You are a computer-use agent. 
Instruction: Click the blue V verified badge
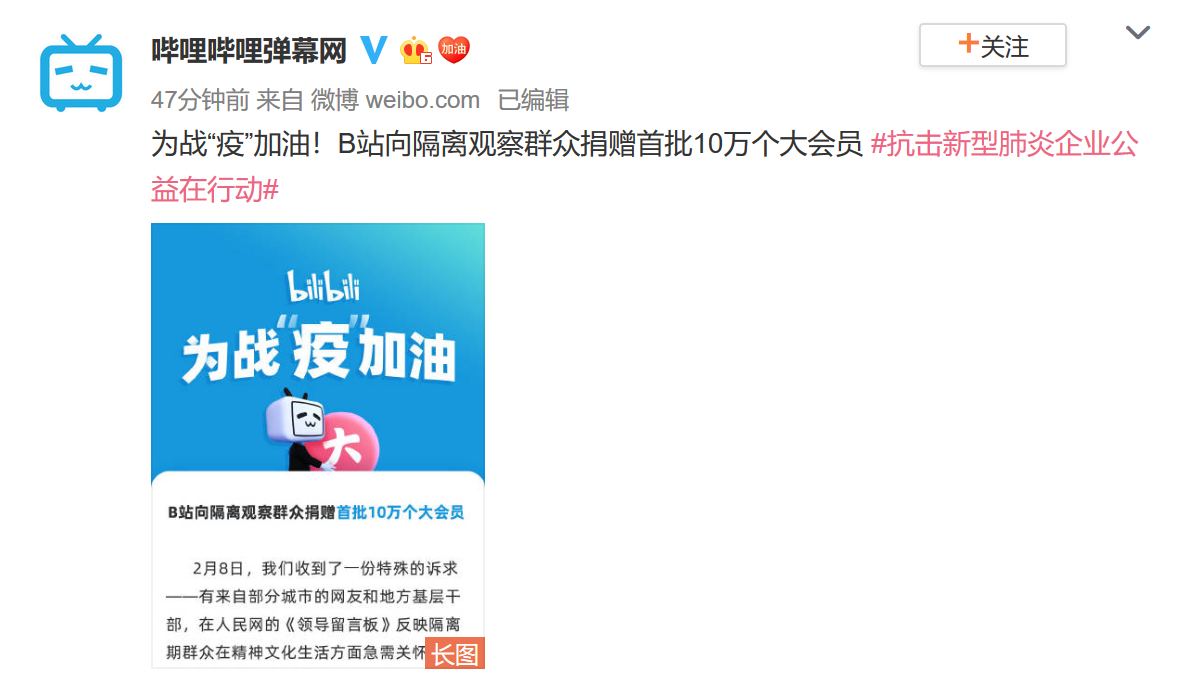(373, 50)
